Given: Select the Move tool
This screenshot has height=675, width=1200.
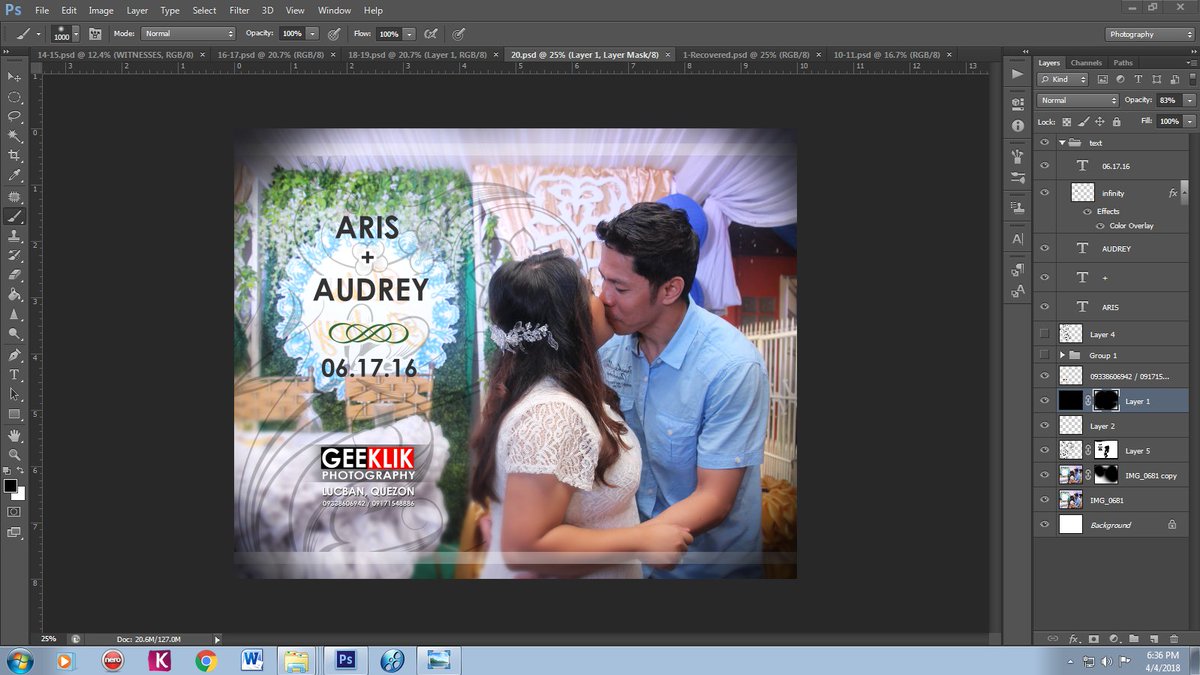Looking at the screenshot, I should (14, 77).
